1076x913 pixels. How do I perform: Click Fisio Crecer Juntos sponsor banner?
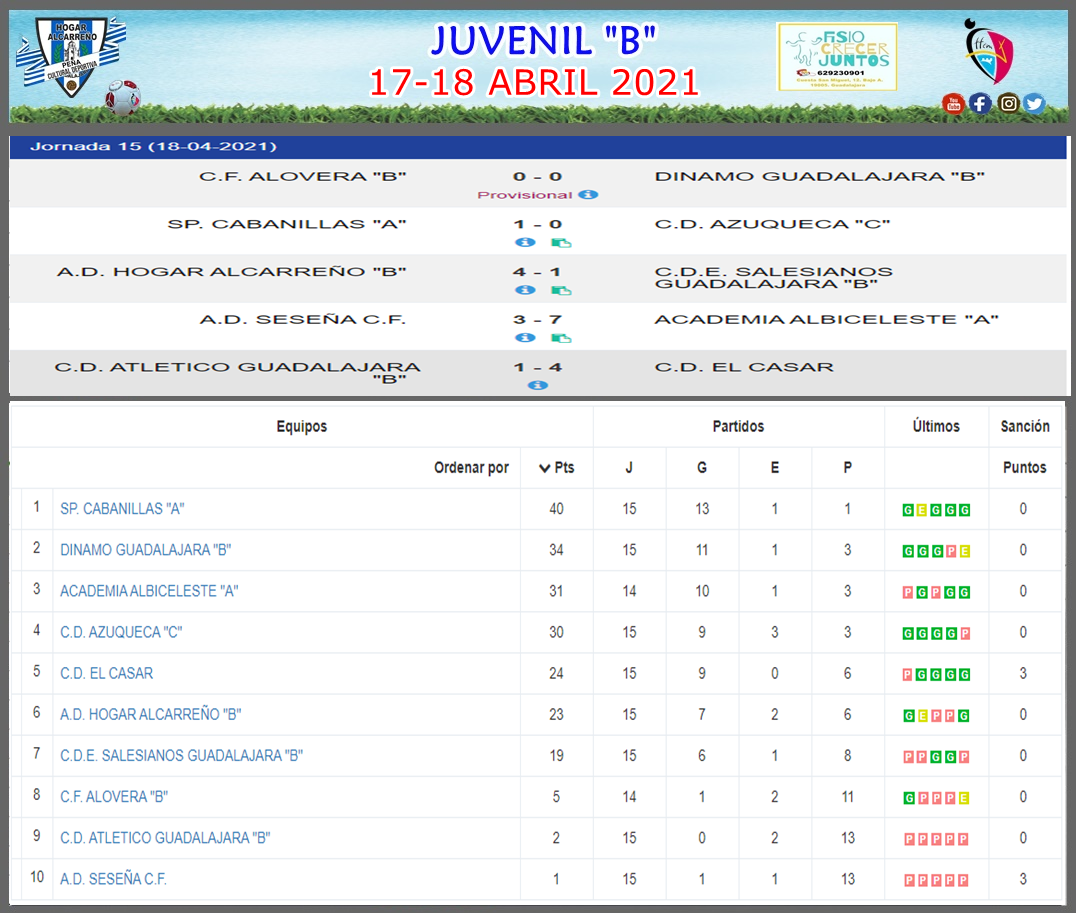pos(837,57)
